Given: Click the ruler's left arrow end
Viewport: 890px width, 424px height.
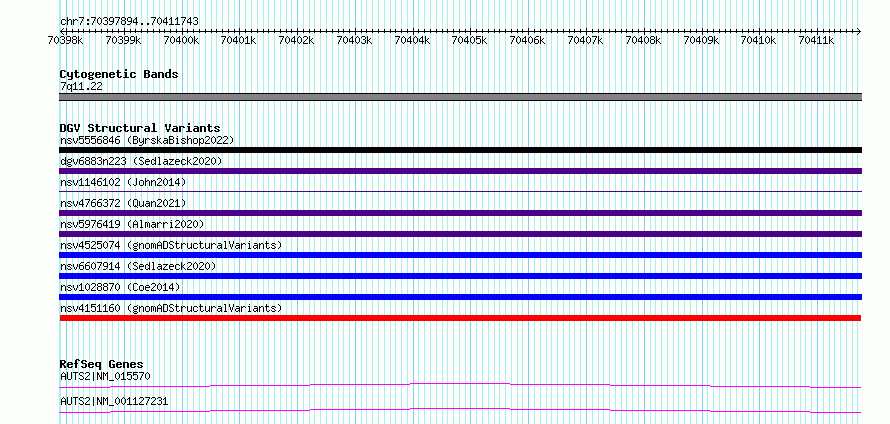Looking at the screenshot, I should (x=62, y=31).
